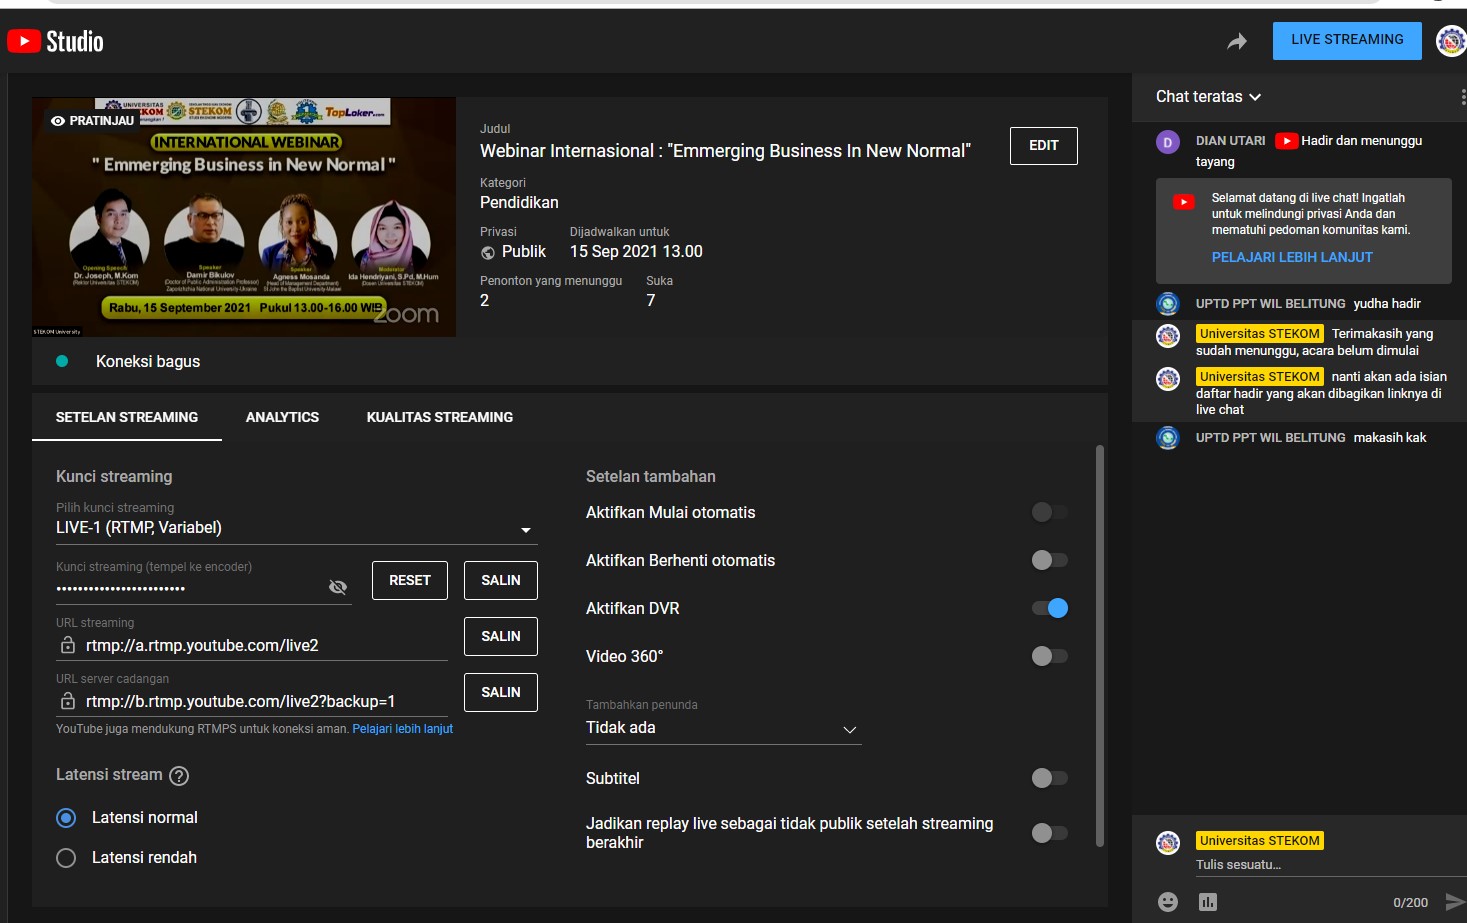Open the LIVE-1 stream key dropdown
The height and width of the screenshot is (923, 1467).
(297, 528)
